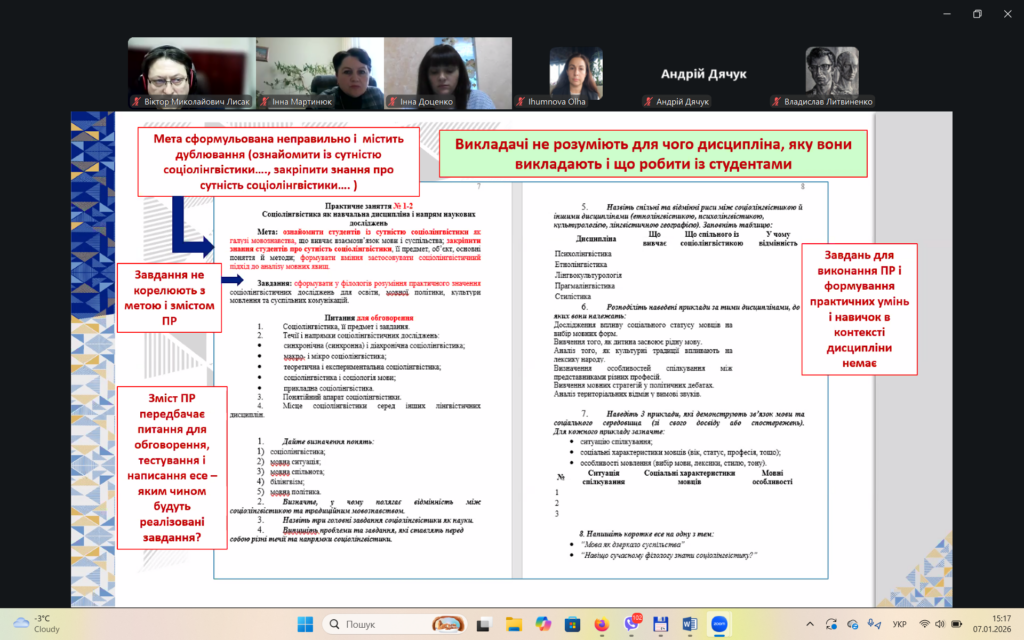Open Microsoft Store taskbar icon

click(572, 623)
